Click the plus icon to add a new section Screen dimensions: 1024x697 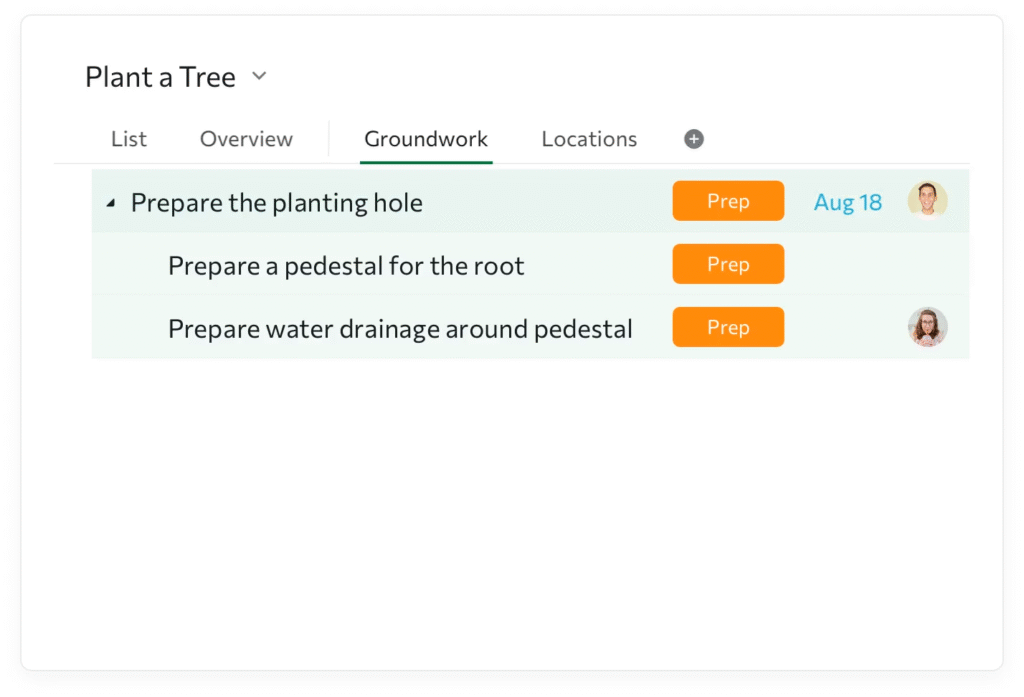[x=693, y=139]
